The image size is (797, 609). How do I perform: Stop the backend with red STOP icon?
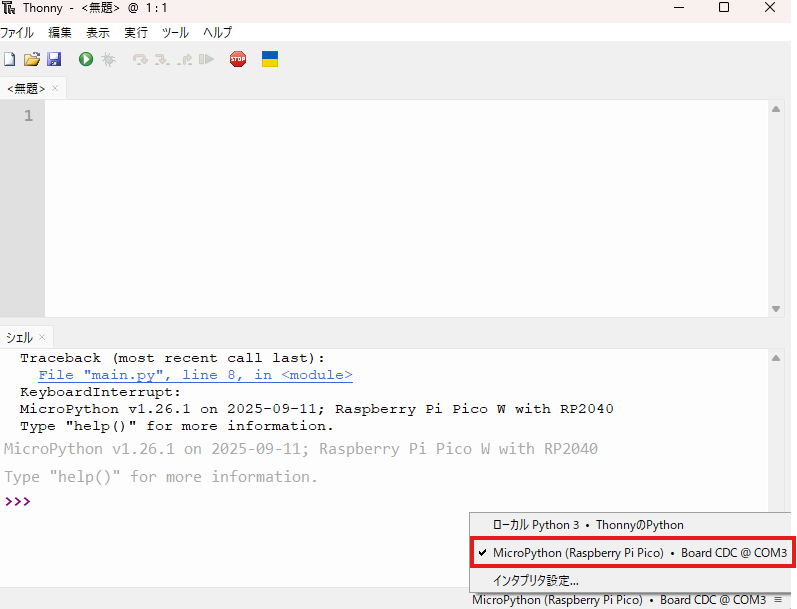pos(238,59)
